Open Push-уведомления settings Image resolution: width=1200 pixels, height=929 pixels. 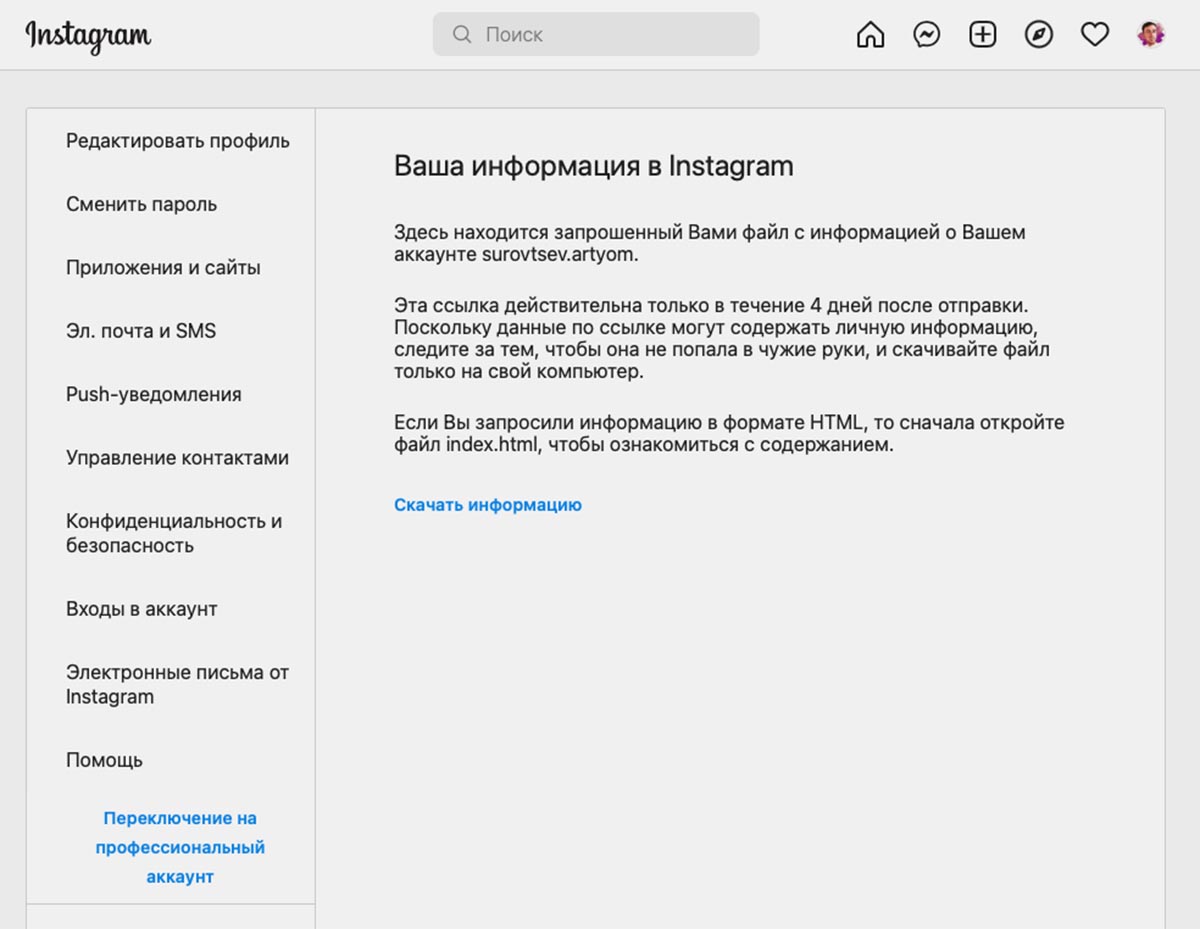154,394
